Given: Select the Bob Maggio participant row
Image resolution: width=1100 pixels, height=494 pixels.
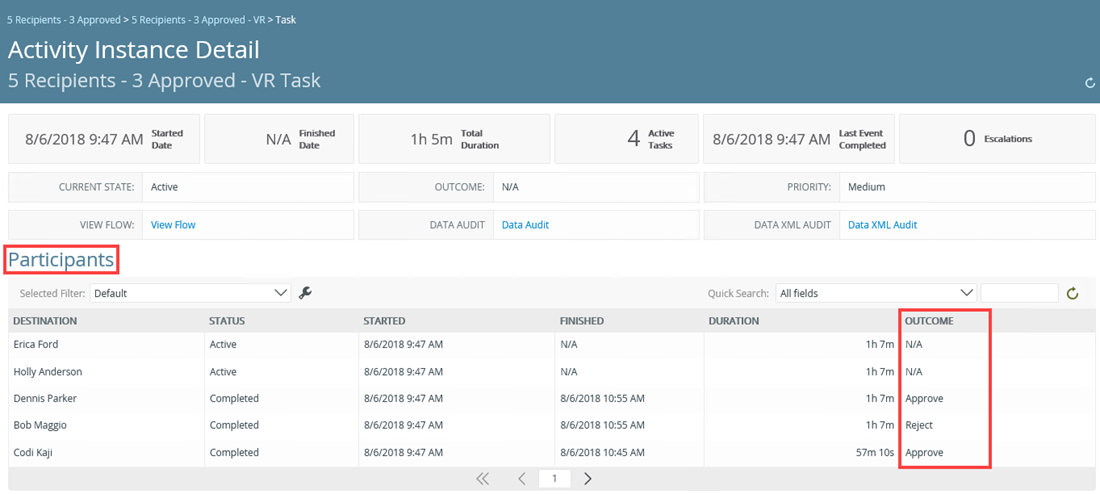Looking at the screenshot, I should pyautogui.click(x=40, y=425).
